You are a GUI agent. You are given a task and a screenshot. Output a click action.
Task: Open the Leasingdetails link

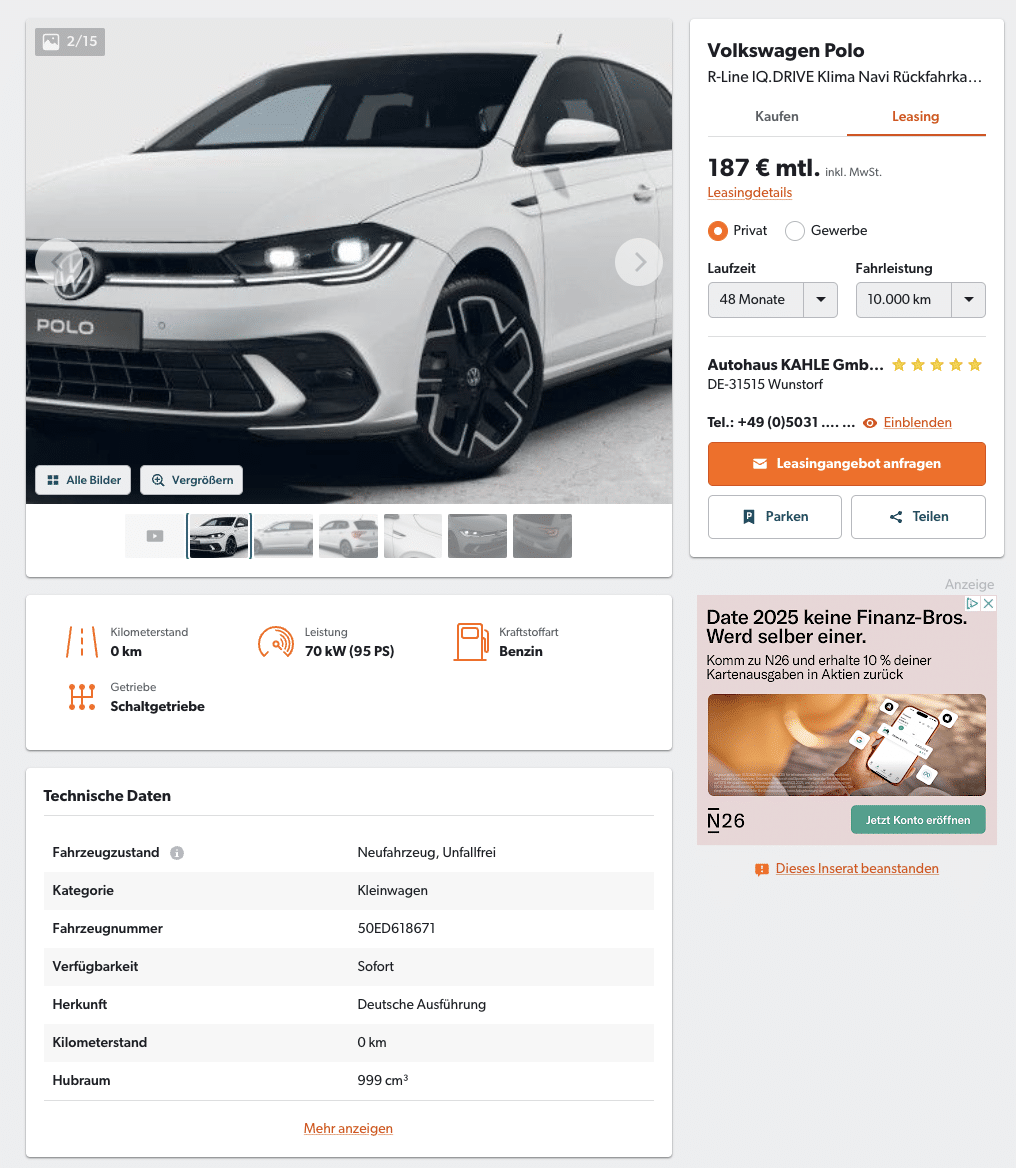click(x=749, y=192)
